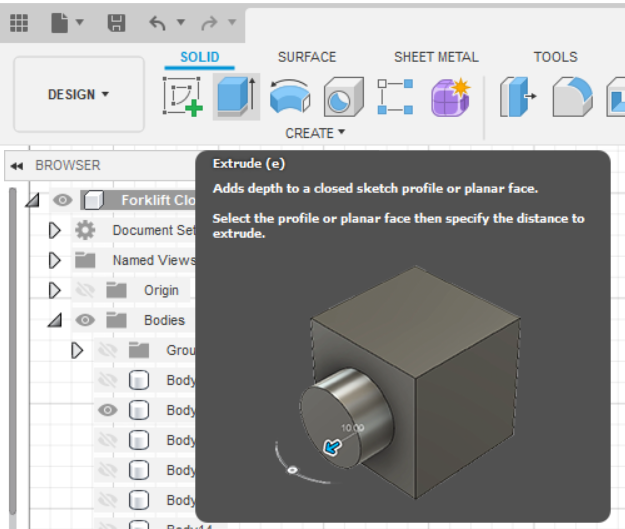This screenshot has height=529, width=625.
Task: Expand the Origin node
Action: (55, 290)
